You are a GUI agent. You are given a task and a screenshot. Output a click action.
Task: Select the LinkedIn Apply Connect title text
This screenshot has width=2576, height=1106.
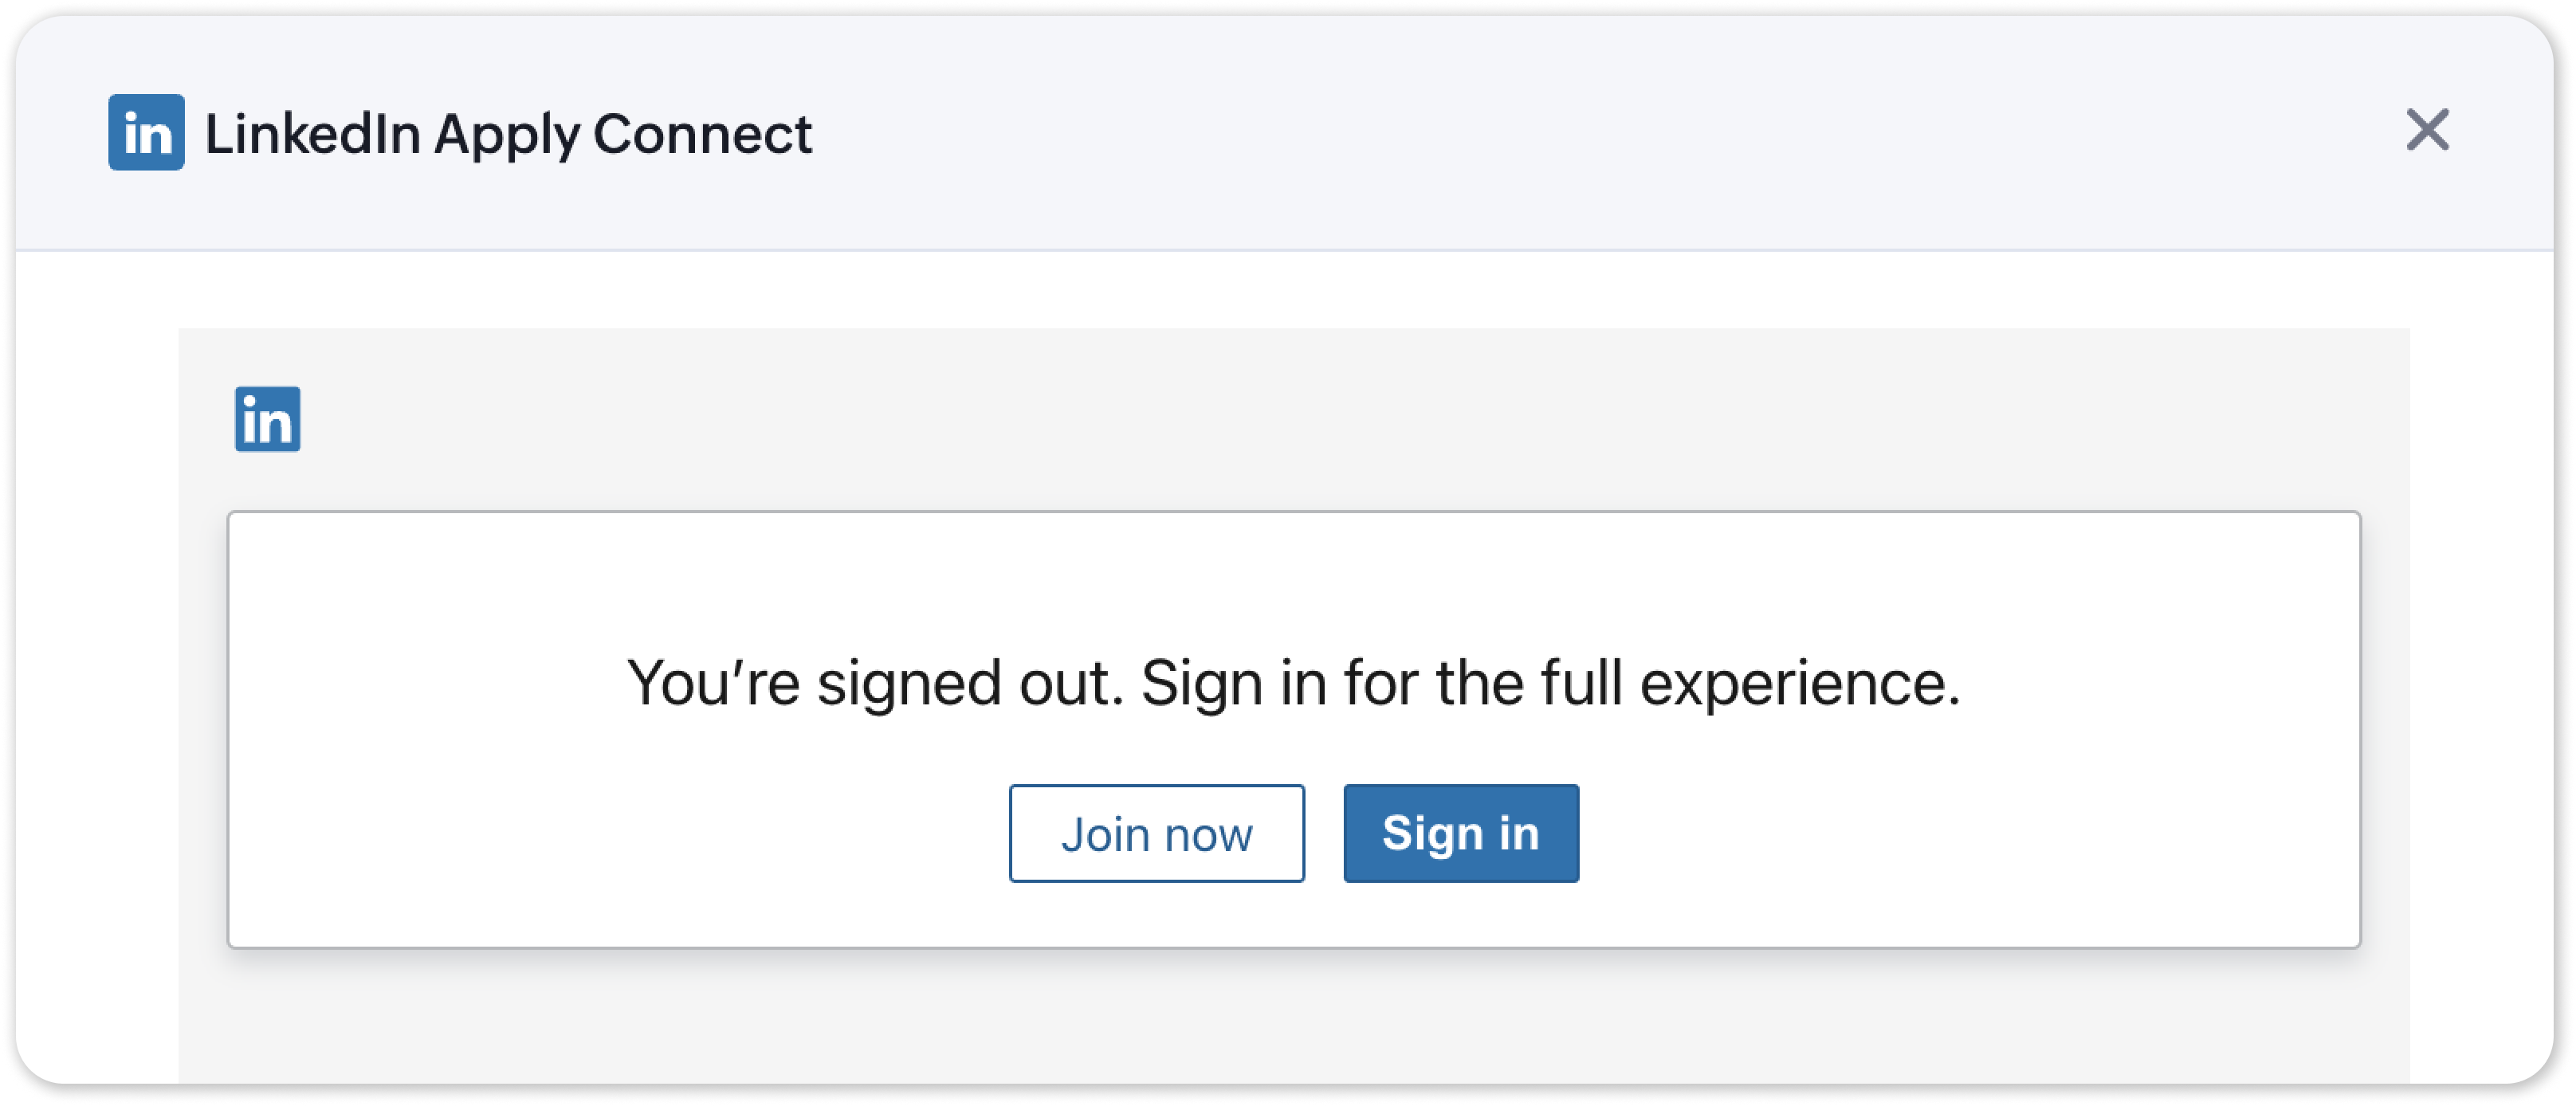click(x=508, y=134)
